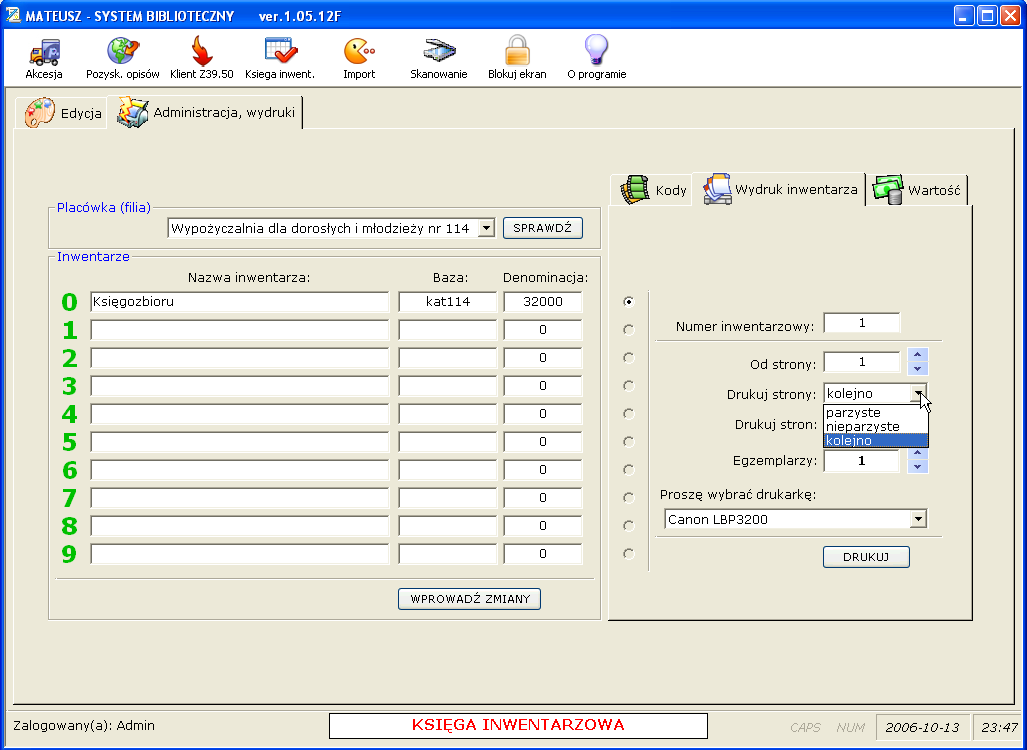
Task: Maximize the Mateusz window
Action: click(987, 16)
